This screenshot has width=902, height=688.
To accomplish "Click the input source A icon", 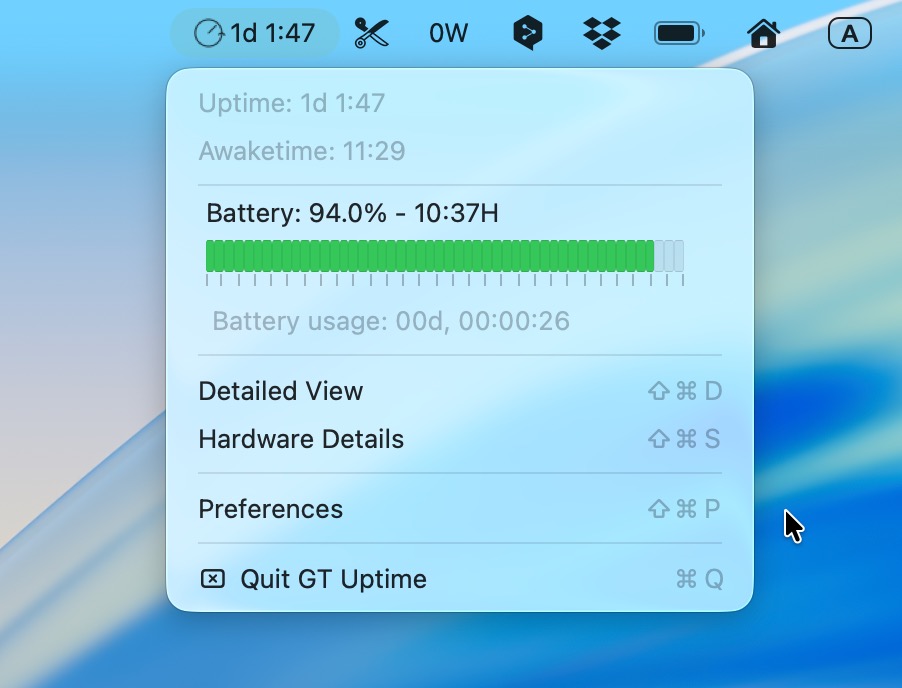I will [850, 33].
